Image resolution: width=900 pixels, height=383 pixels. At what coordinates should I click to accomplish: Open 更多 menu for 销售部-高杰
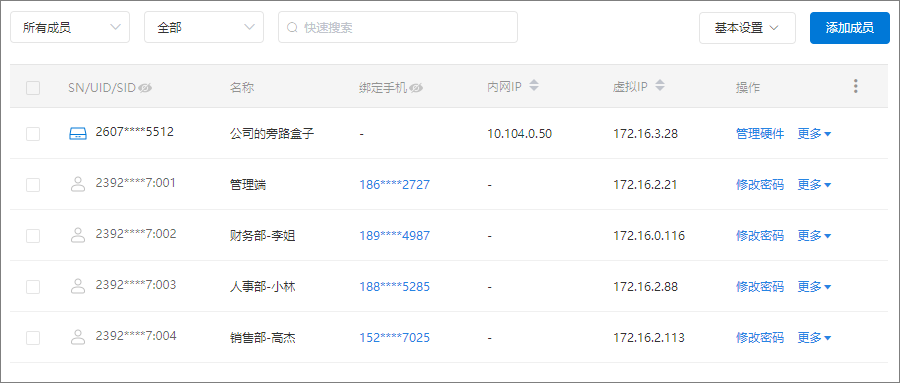(814, 338)
